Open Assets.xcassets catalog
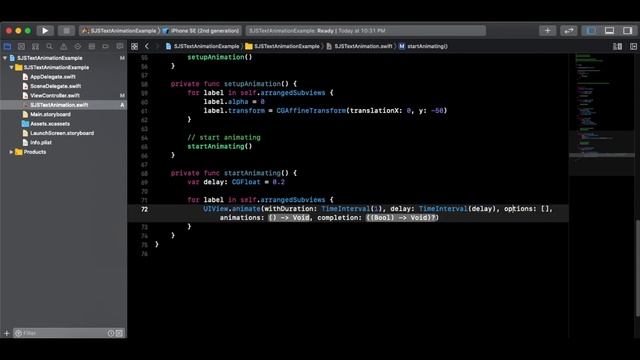The width and height of the screenshot is (640, 360). tap(50, 124)
